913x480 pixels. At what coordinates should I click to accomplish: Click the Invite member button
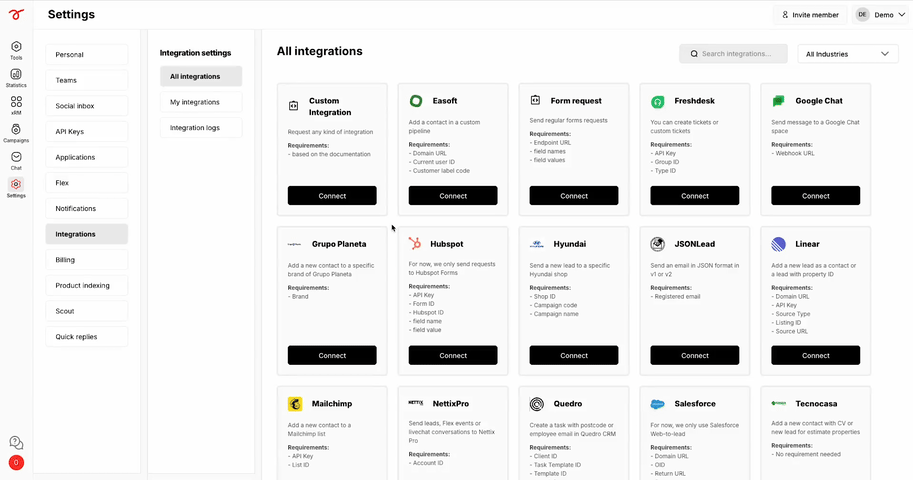click(x=811, y=15)
